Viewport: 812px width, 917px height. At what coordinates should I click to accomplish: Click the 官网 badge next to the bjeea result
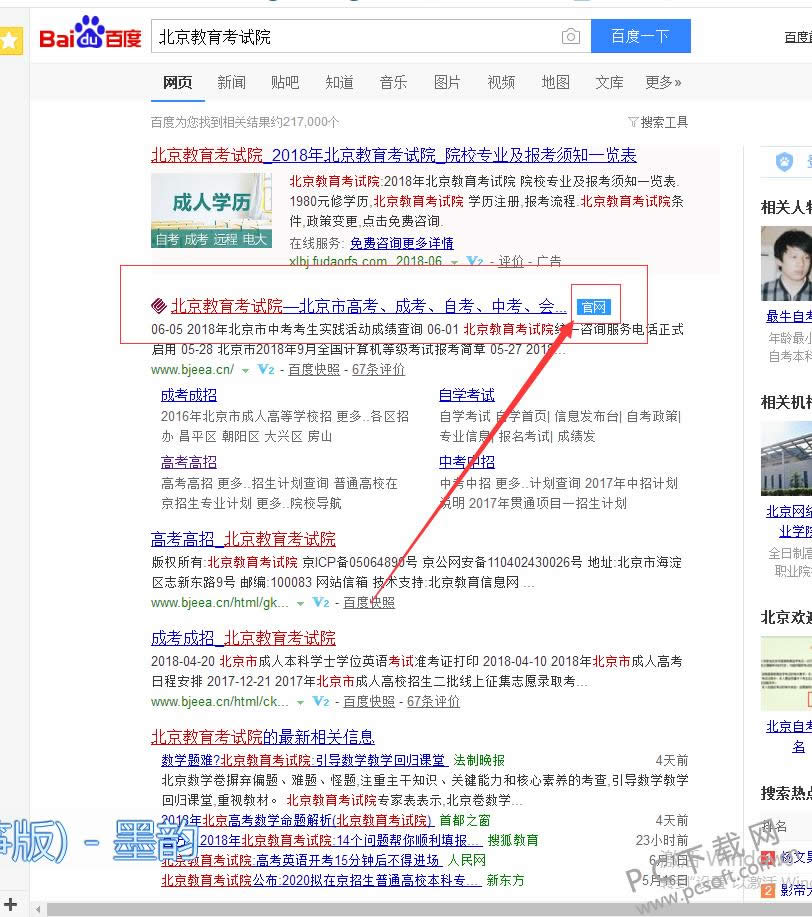(x=593, y=307)
